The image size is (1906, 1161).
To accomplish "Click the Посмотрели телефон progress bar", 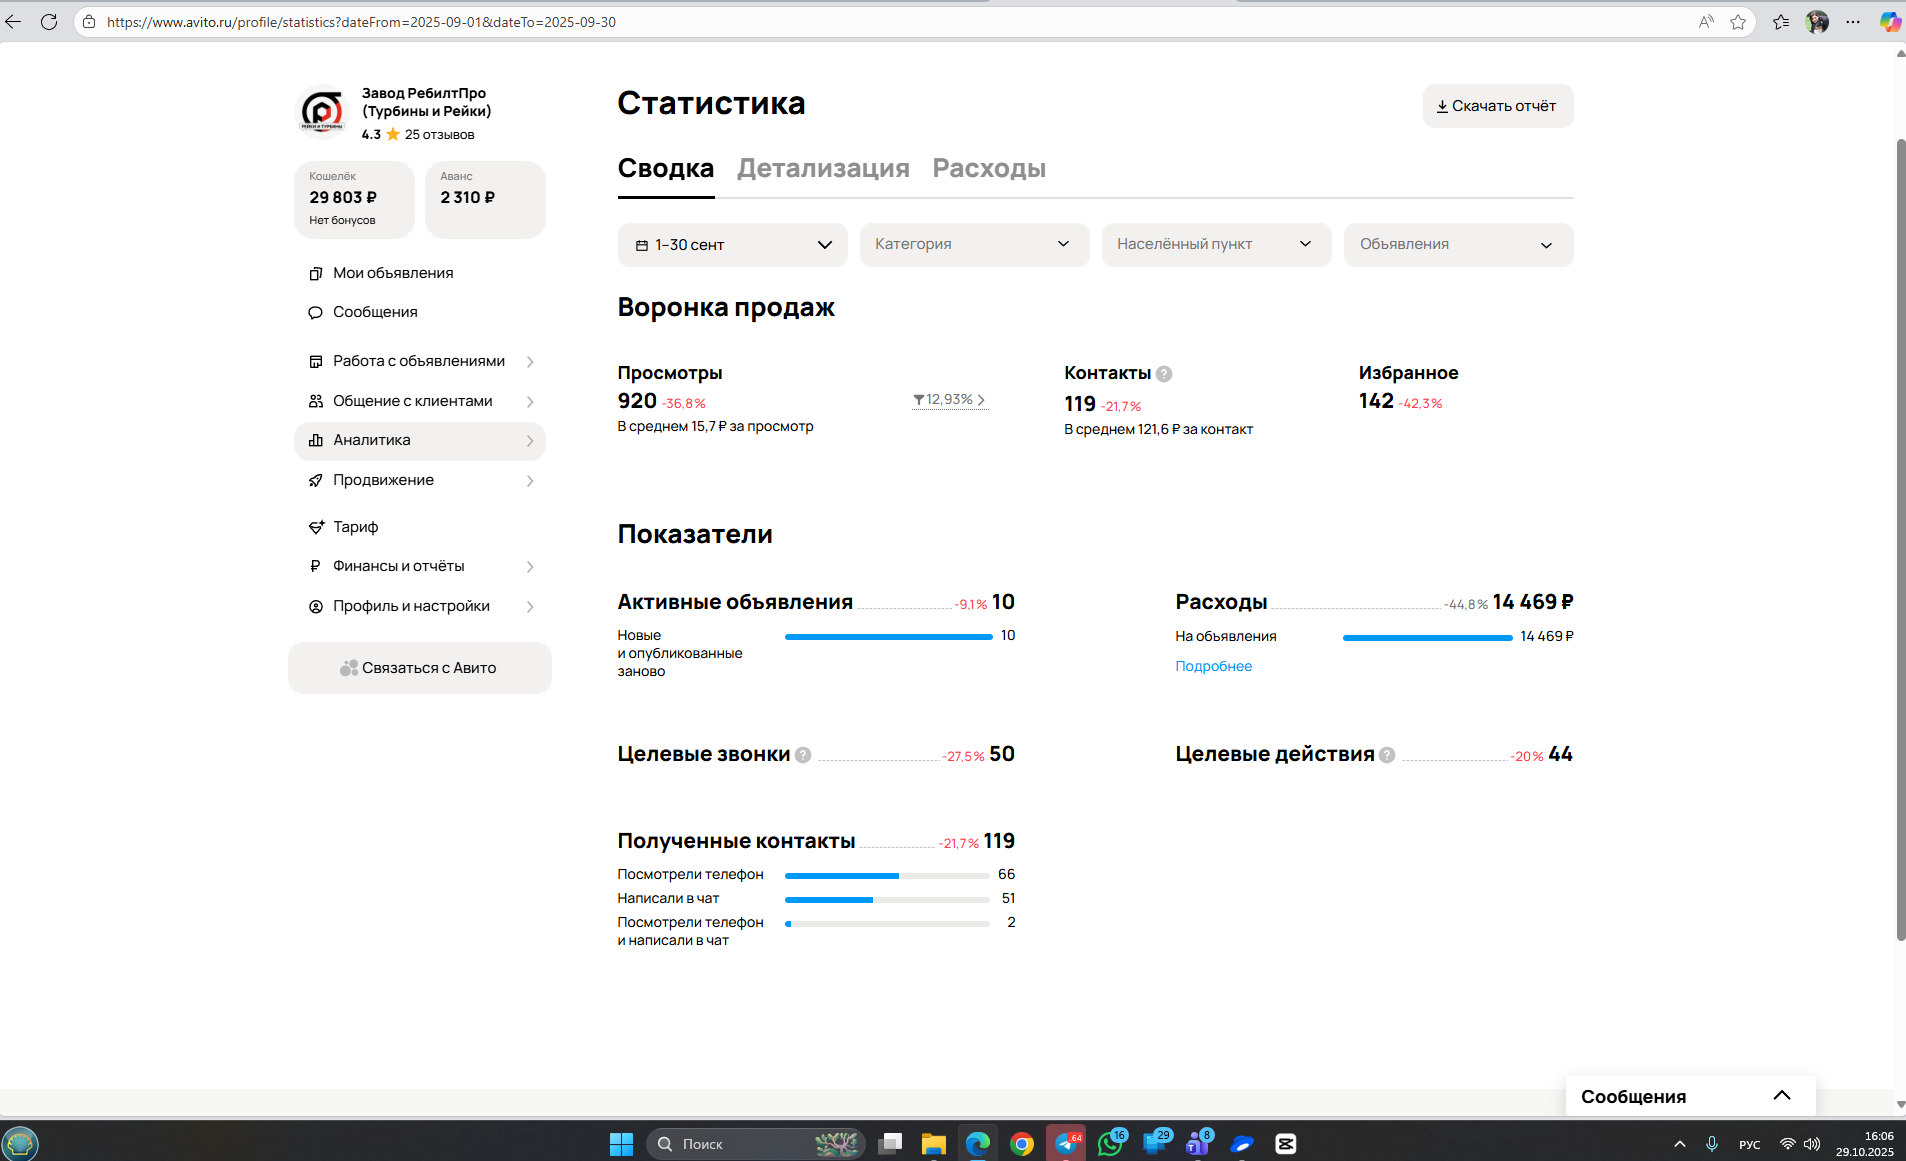I will coord(887,875).
